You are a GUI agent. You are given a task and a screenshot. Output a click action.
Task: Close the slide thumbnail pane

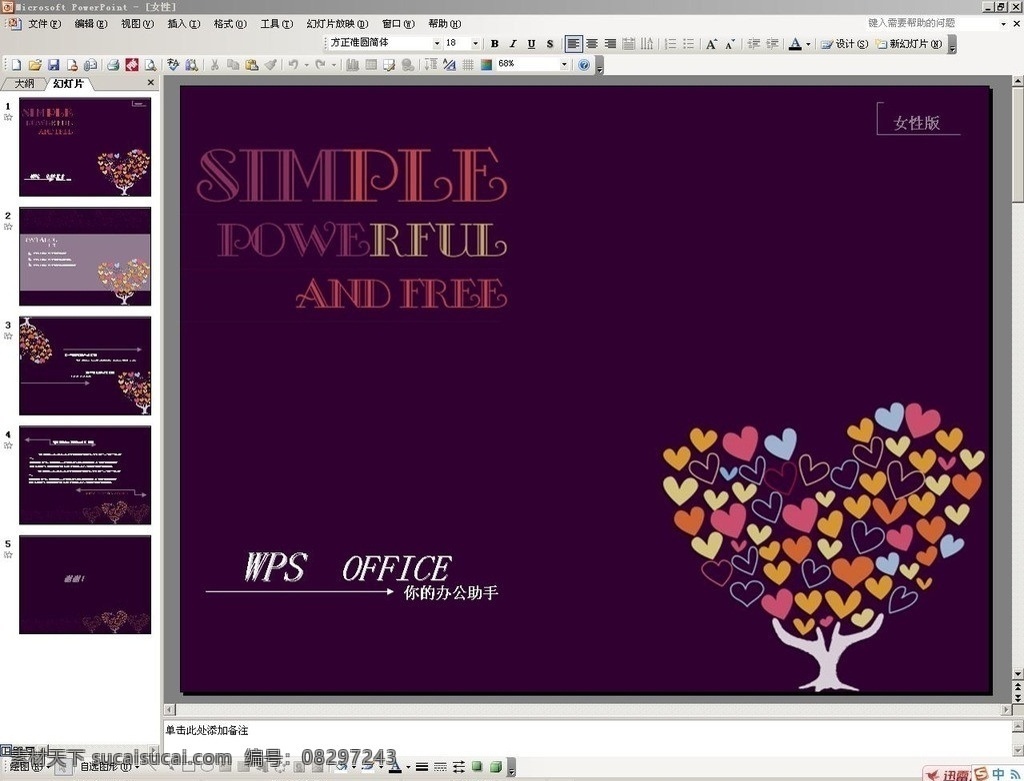click(x=151, y=82)
